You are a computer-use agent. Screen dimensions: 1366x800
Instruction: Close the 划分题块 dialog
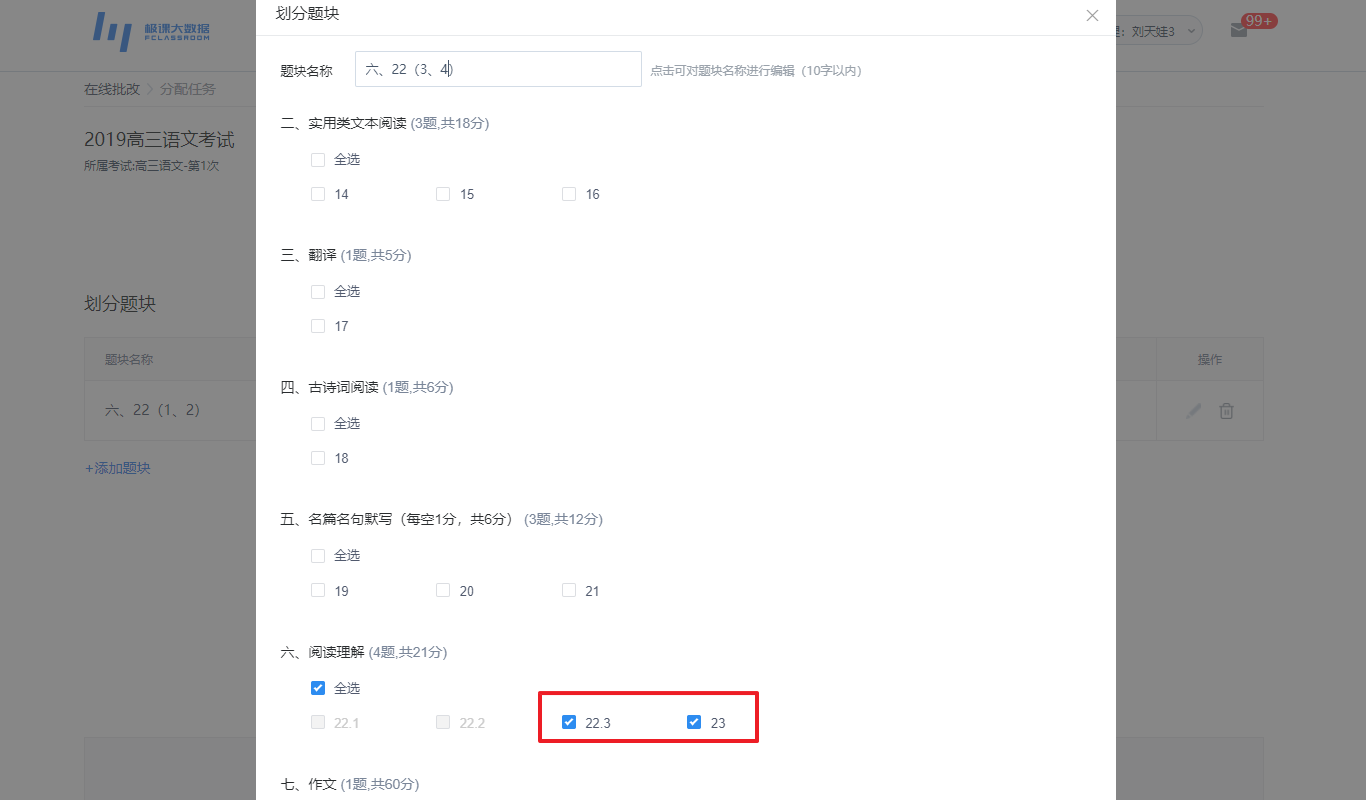(1092, 15)
